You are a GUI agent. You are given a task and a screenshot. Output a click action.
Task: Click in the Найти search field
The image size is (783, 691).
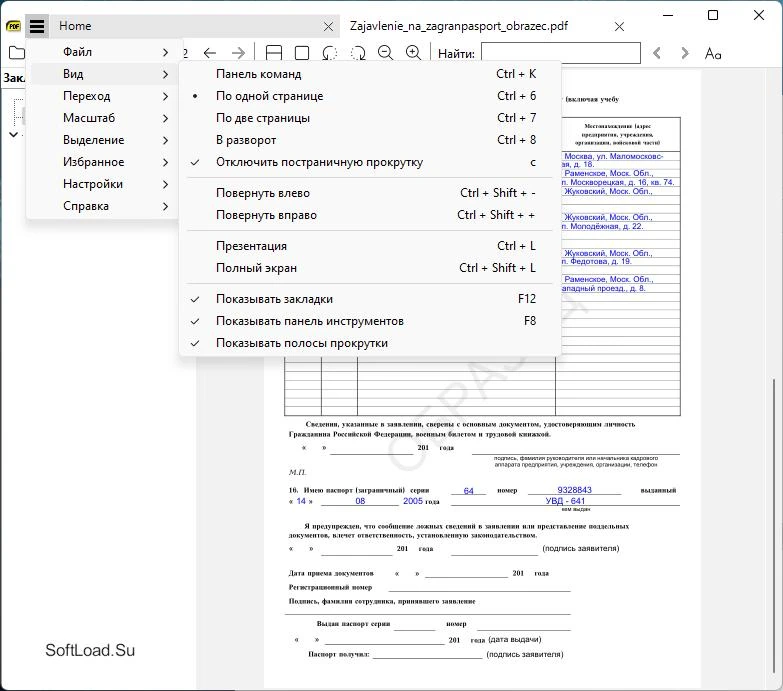pos(561,53)
